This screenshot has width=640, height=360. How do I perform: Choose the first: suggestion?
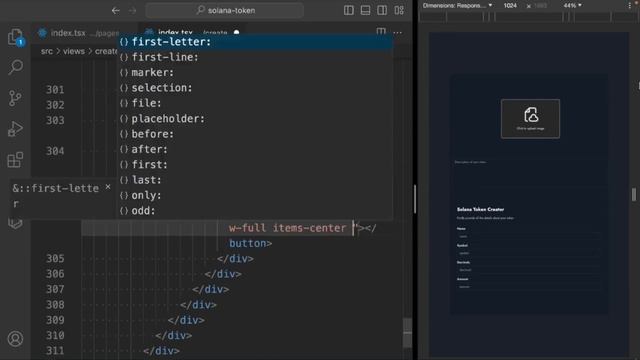(255, 164)
